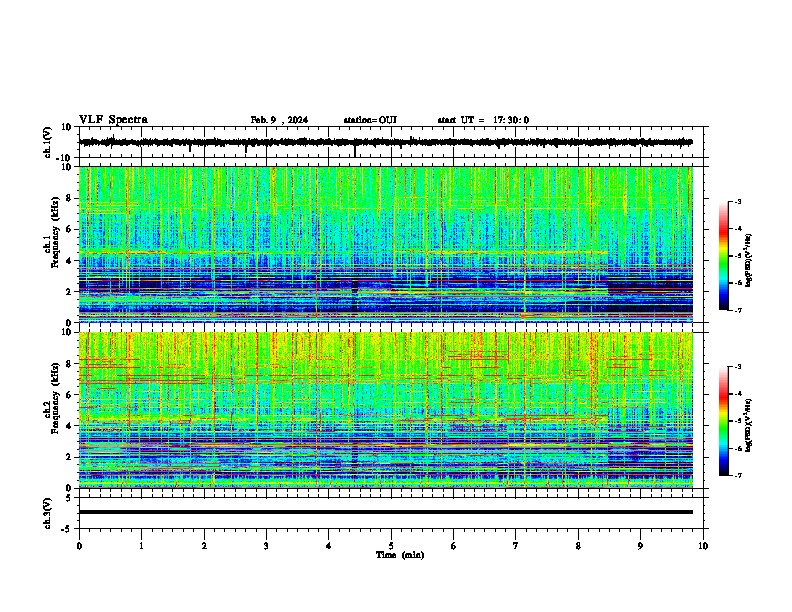
Task: Click the ch.2 spectrogram color bar
Action: point(724,421)
